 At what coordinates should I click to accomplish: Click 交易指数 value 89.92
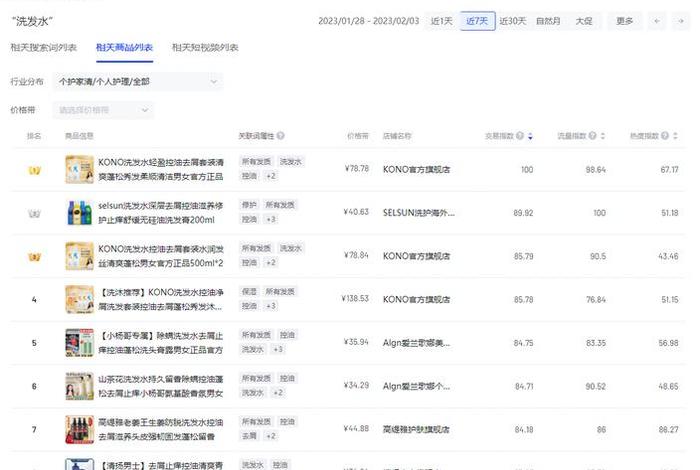[523, 213]
